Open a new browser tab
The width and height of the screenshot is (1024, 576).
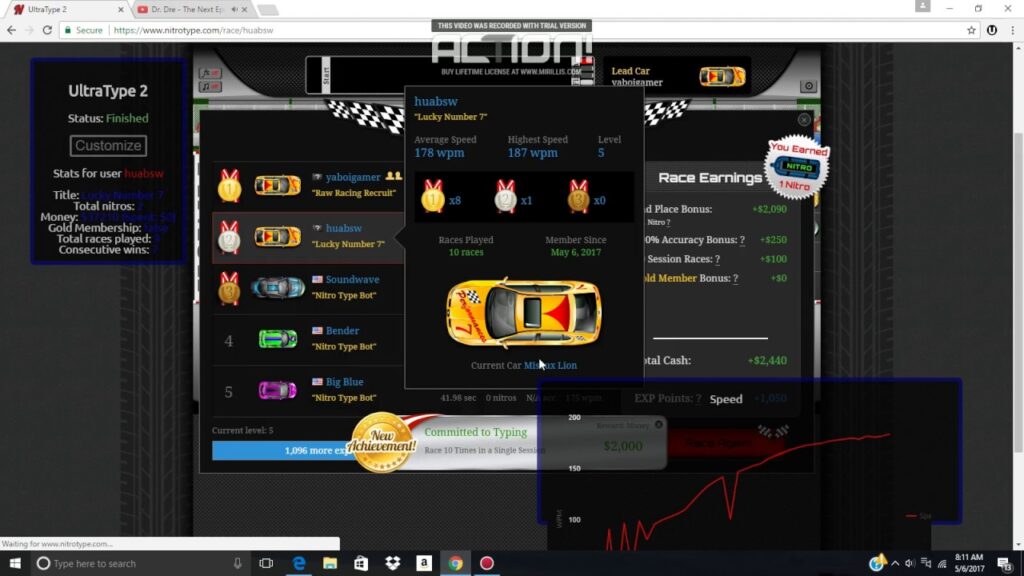point(268,10)
